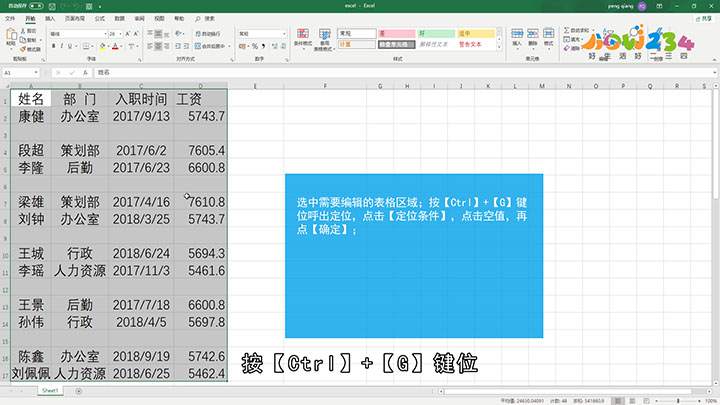720x405 pixels.
Task: Open the font size dropdown
Action: [x=120, y=34]
